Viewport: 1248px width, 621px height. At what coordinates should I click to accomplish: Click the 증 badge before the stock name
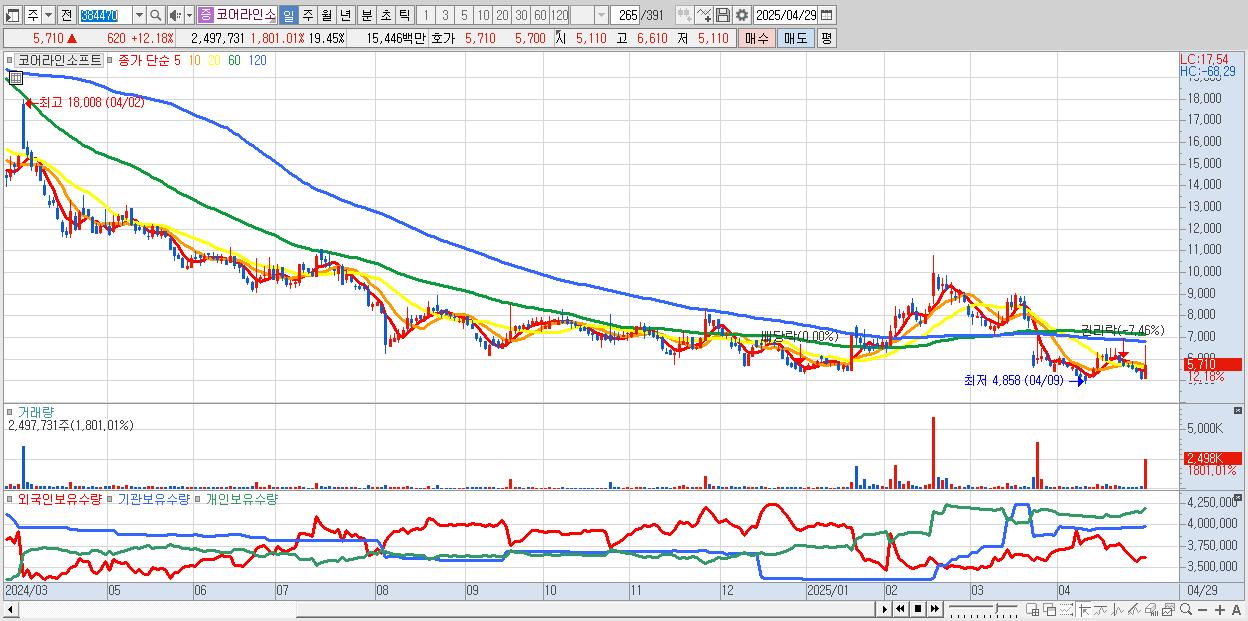206,16
